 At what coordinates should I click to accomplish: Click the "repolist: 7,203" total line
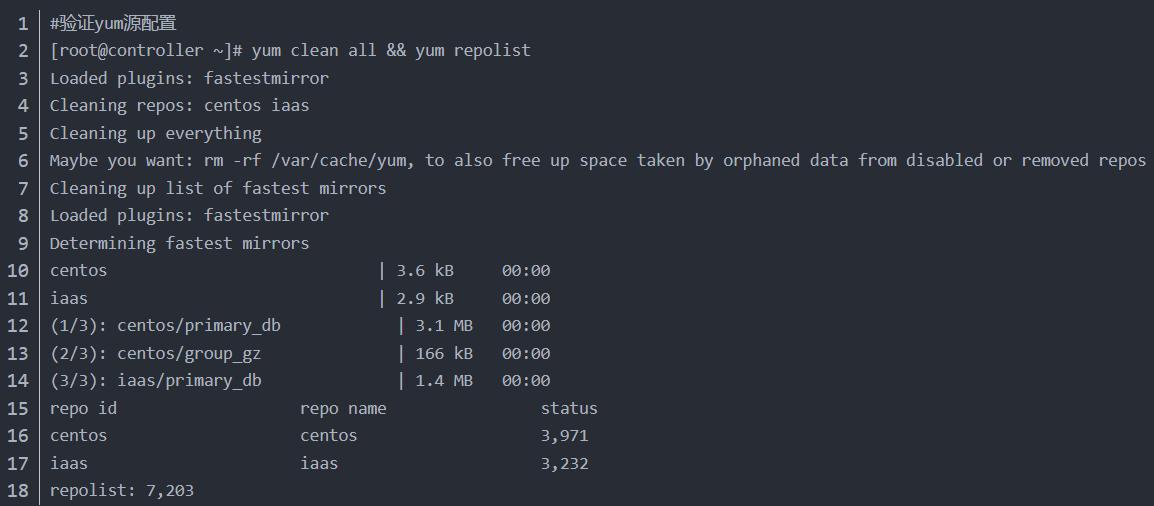tap(122, 491)
